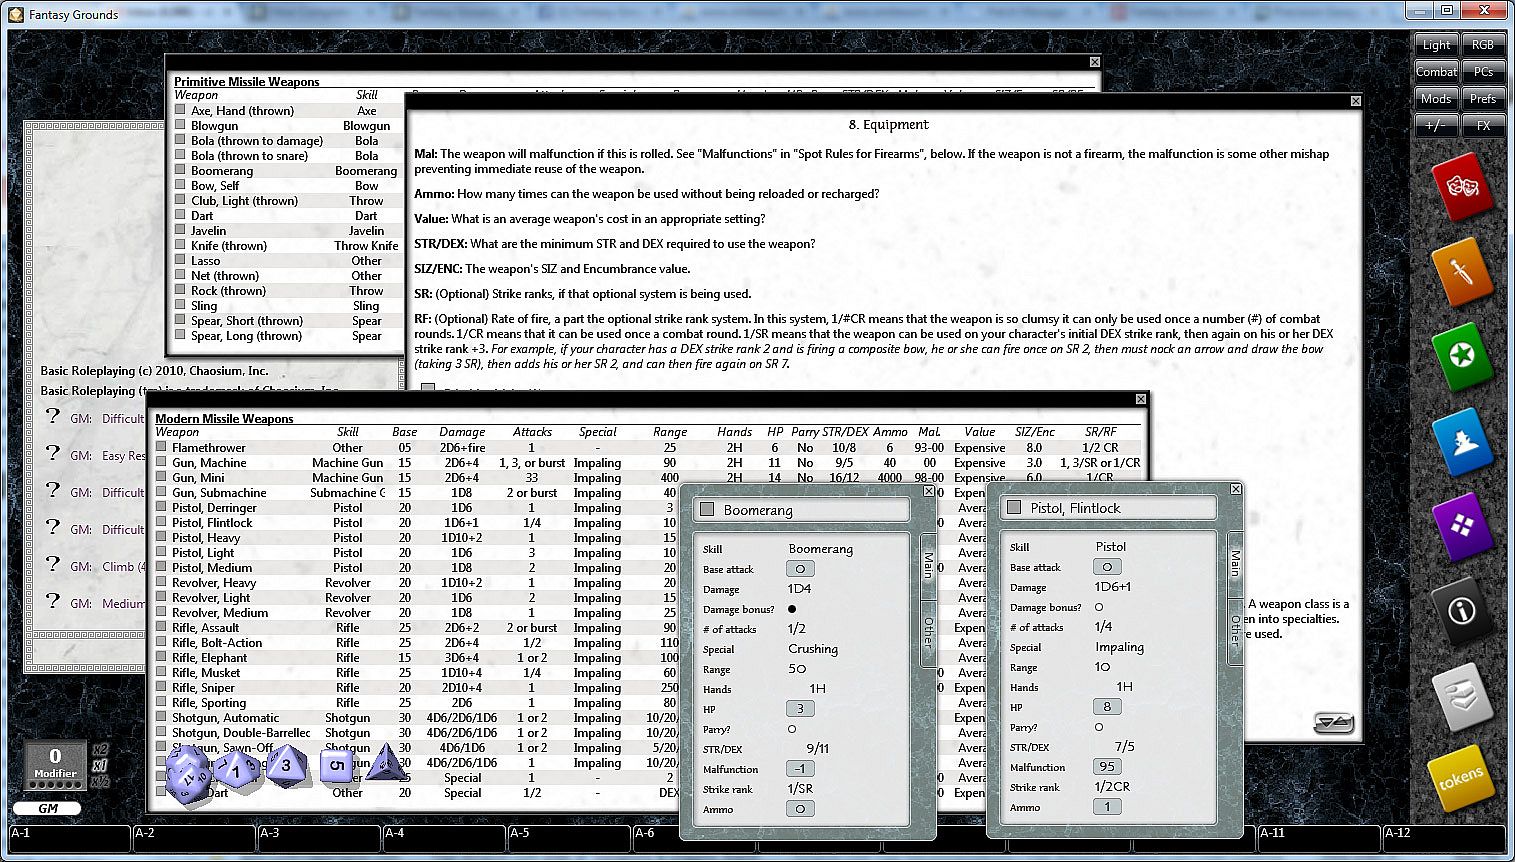This screenshot has height=862, width=1515.
Task: Open the Axe, Hand (thrown) row link square
Action: [180, 110]
